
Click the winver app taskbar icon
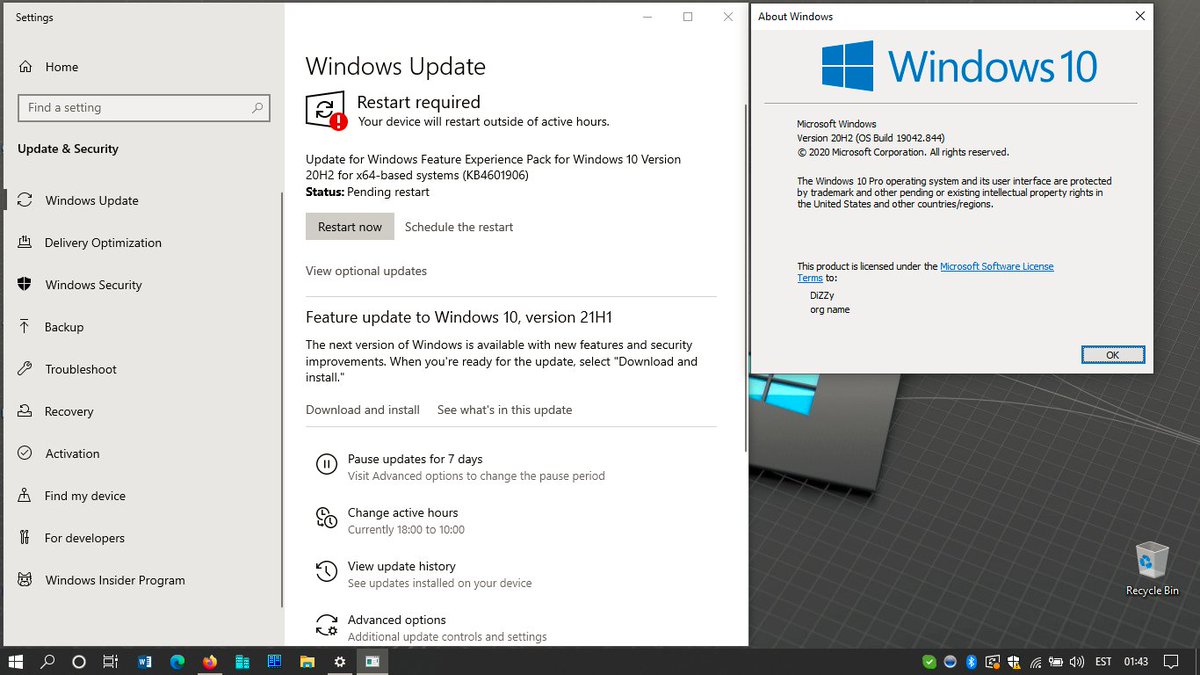point(372,662)
